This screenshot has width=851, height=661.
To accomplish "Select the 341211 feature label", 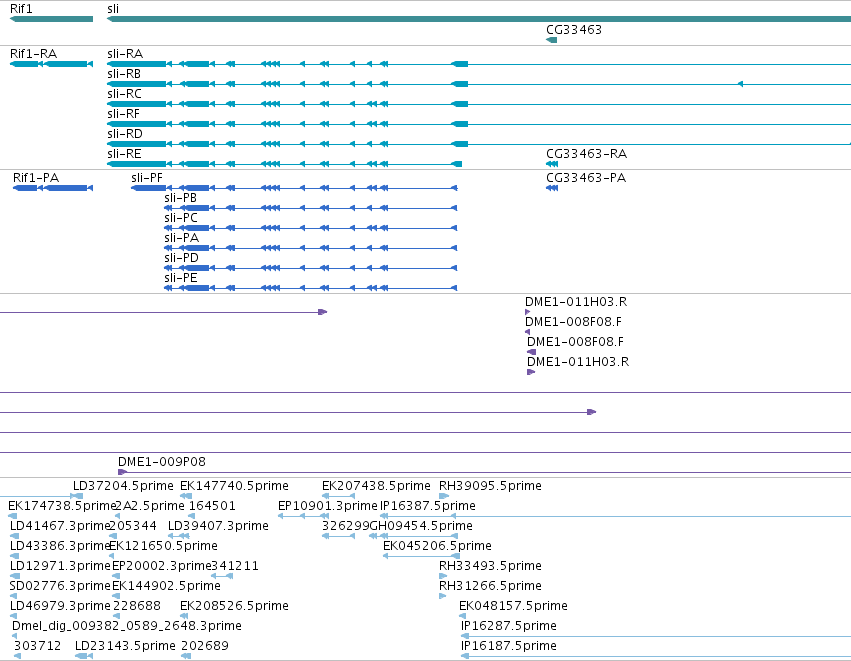I will 234,566.
